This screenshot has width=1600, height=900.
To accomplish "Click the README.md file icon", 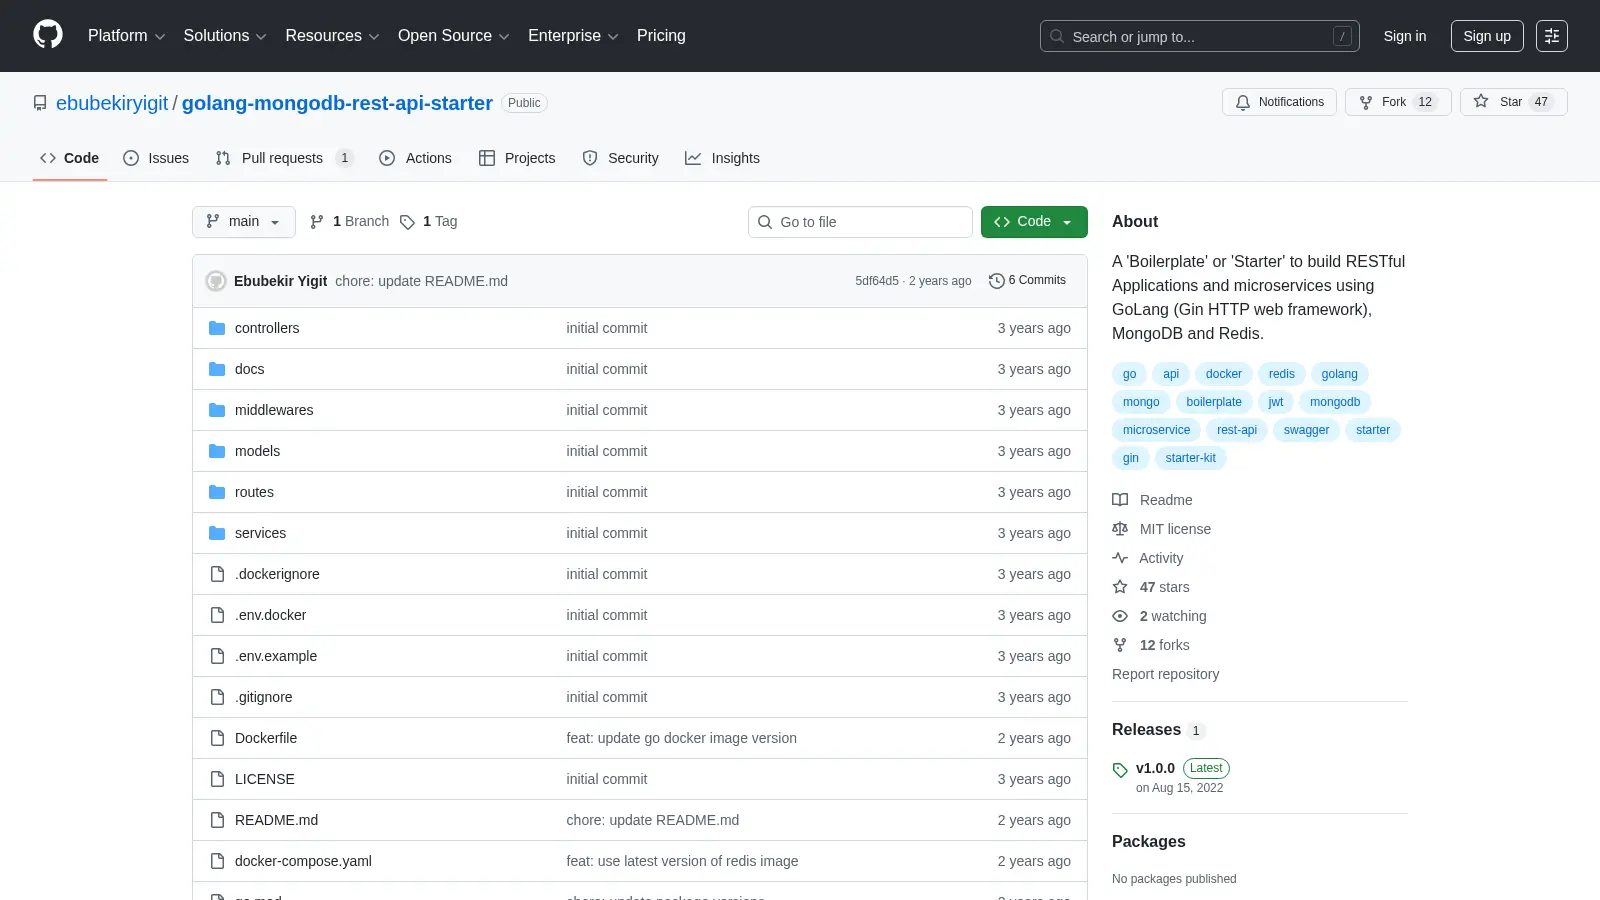I will pos(217,820).
